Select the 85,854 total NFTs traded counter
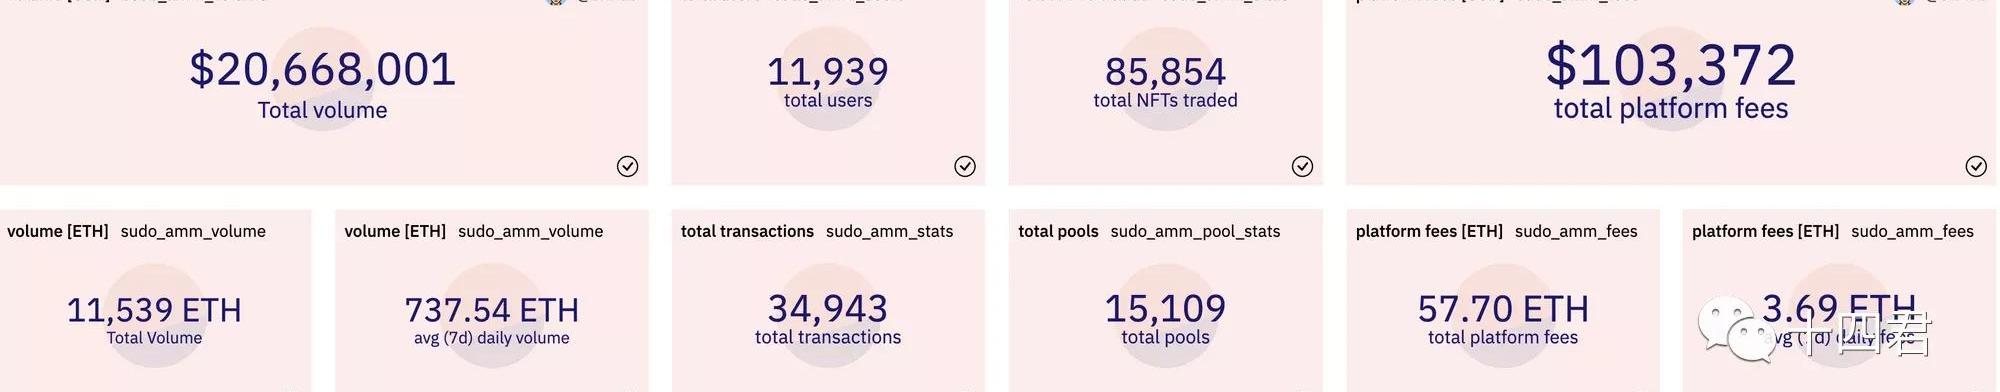Viewport: 2000px width, 392px height. (x=1165, y=71)
